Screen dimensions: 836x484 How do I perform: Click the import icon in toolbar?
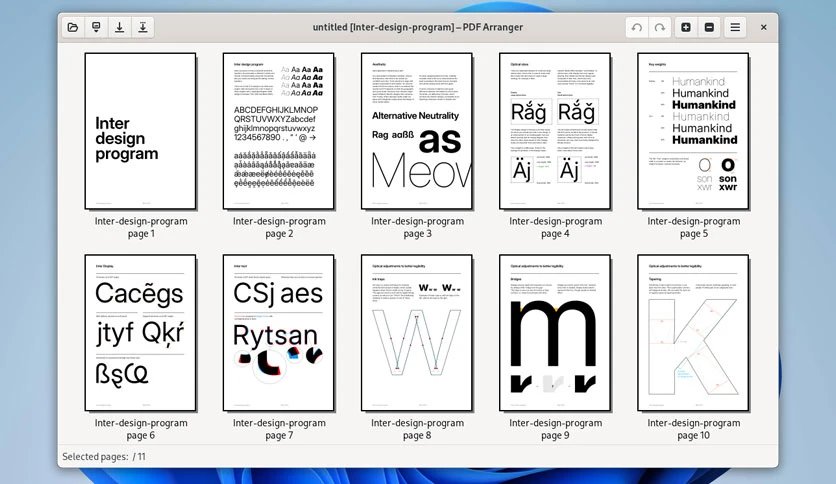coord(96,27)
